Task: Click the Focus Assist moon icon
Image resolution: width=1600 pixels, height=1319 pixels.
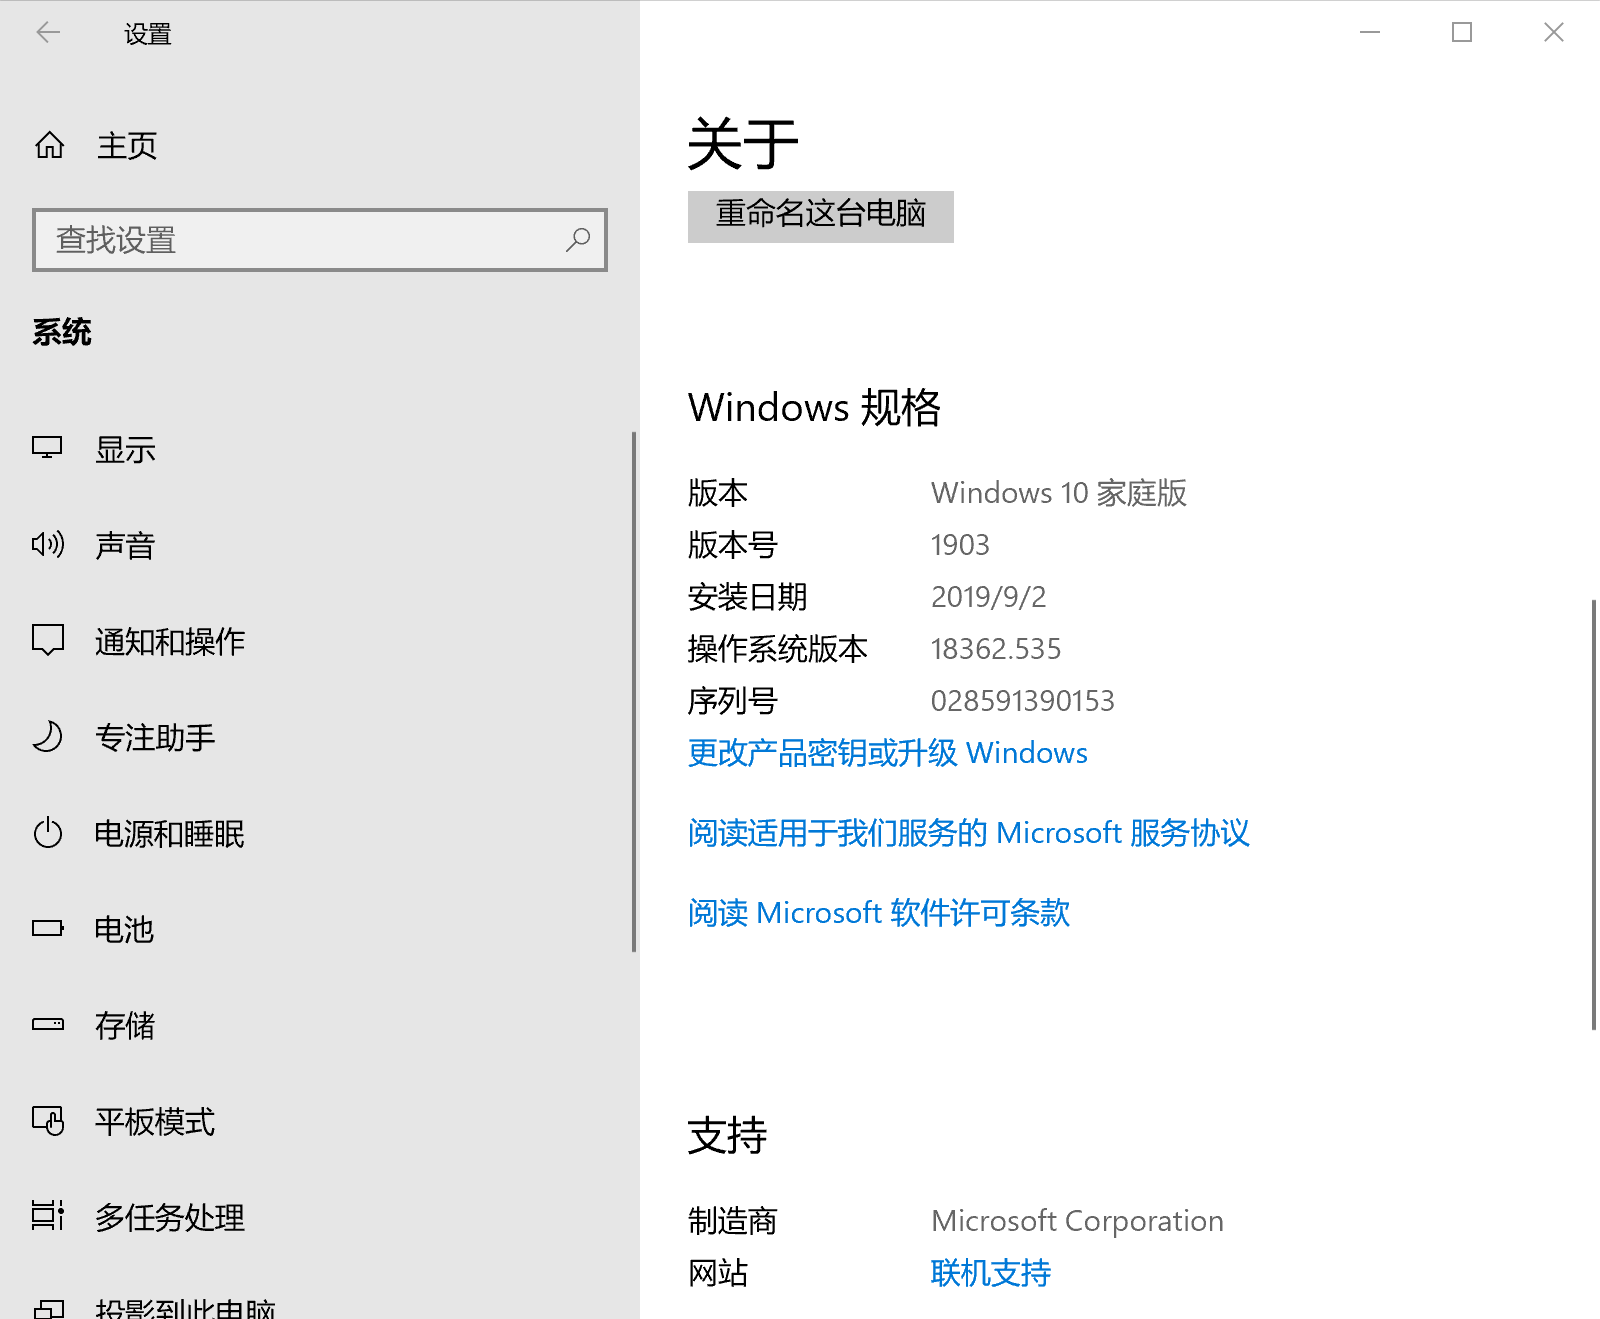Action: [48, 737]
